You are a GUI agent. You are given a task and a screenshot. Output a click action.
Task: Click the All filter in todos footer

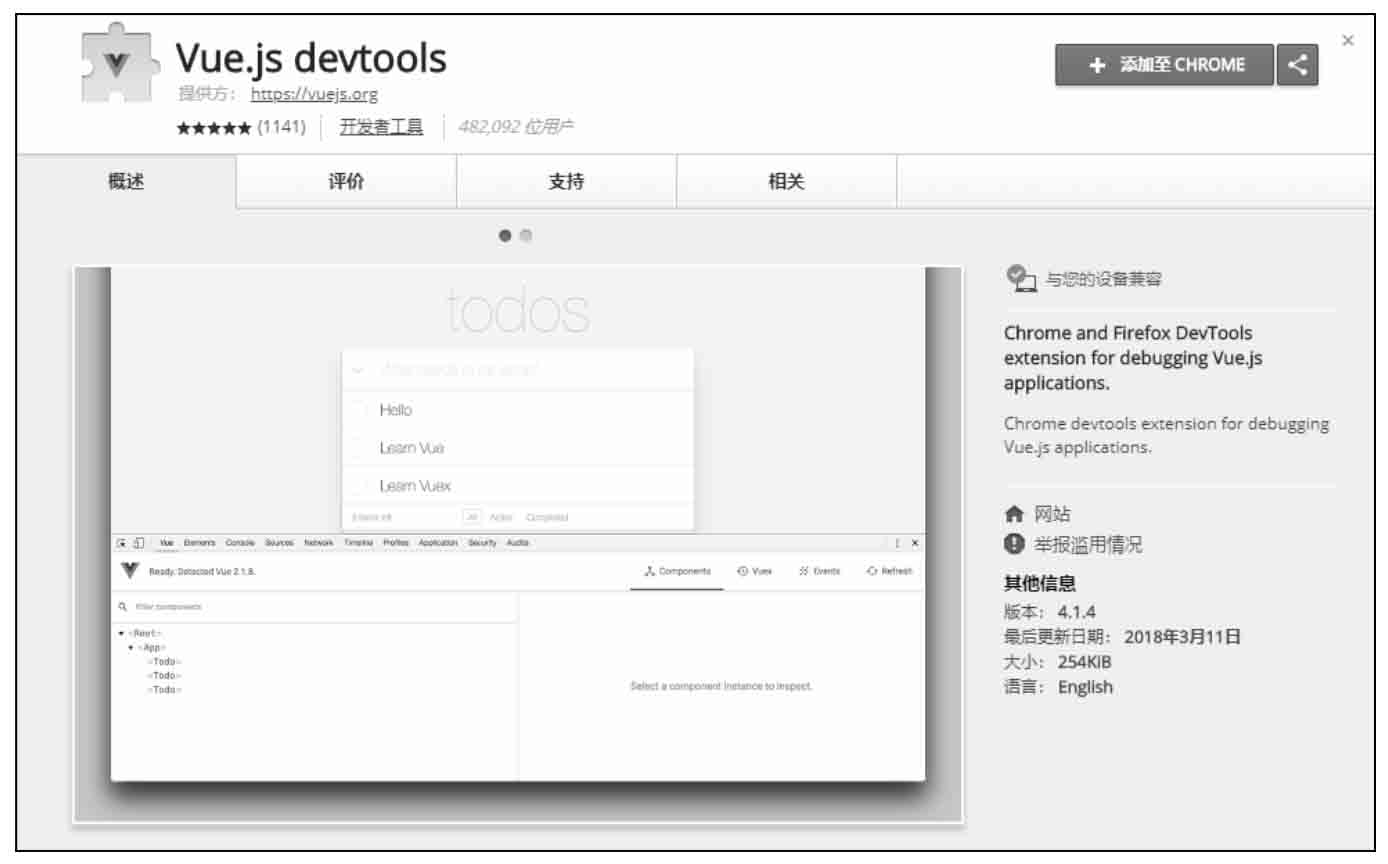pyautogui.click(x=472, y=517)
